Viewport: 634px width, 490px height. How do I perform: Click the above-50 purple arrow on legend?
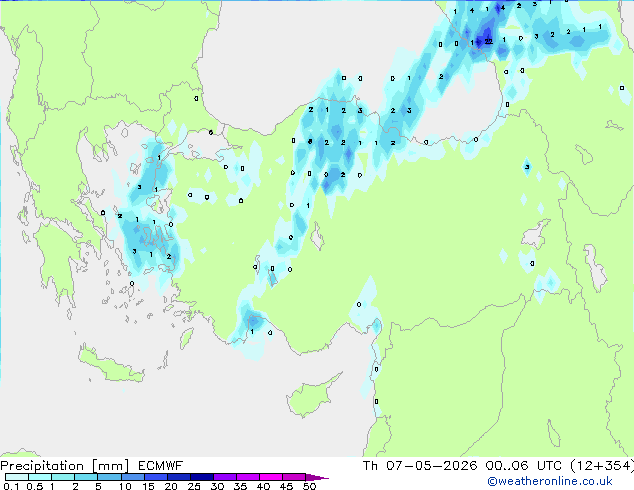[x=317, y=477]
